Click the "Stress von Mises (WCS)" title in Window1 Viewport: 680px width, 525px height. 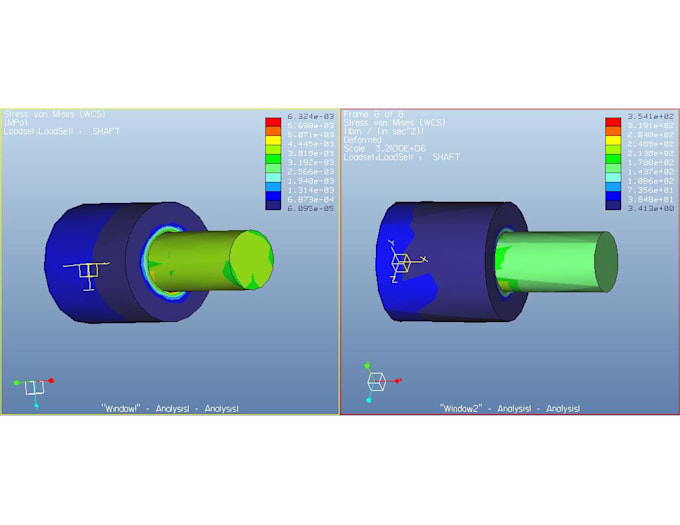coord(55,114)
